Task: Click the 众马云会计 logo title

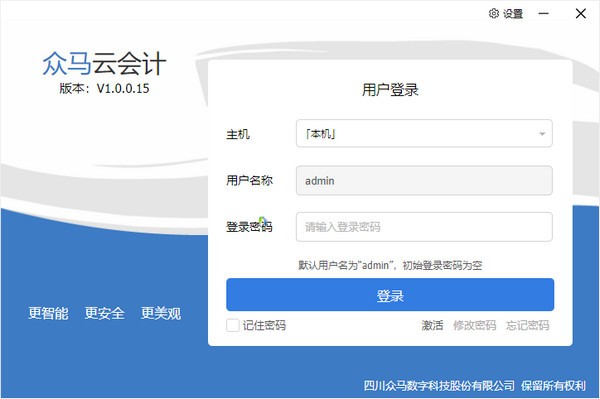Action: [x=104, y=64]
